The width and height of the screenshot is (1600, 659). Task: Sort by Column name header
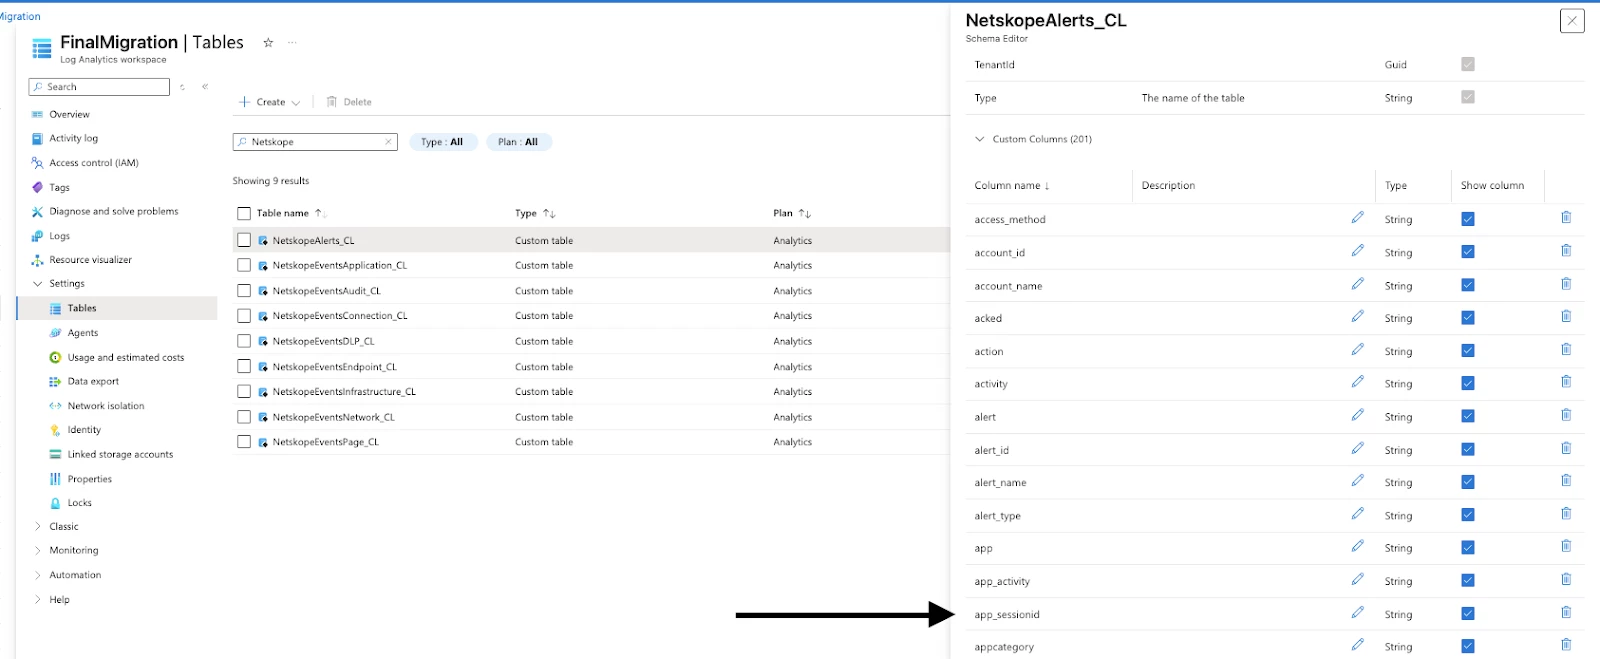click(x=1012, y=186)
